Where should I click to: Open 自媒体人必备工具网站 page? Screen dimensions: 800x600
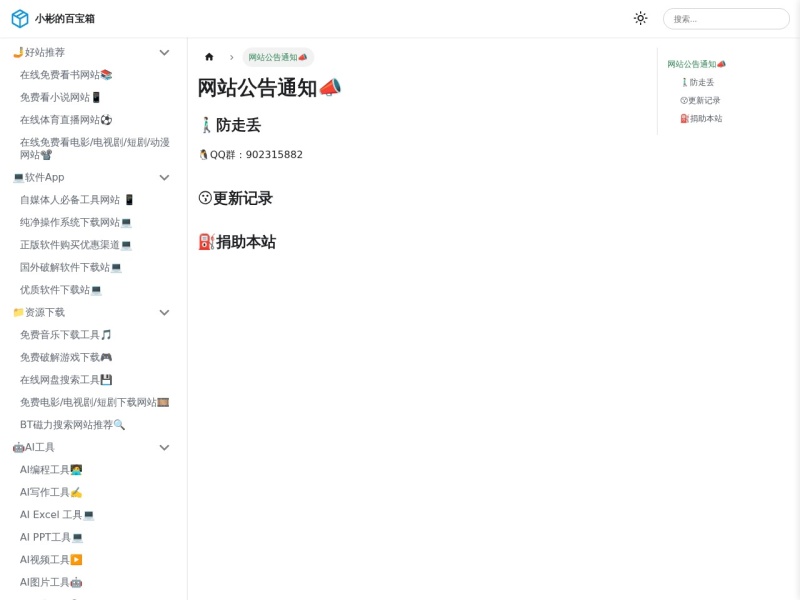click(77, 200)
